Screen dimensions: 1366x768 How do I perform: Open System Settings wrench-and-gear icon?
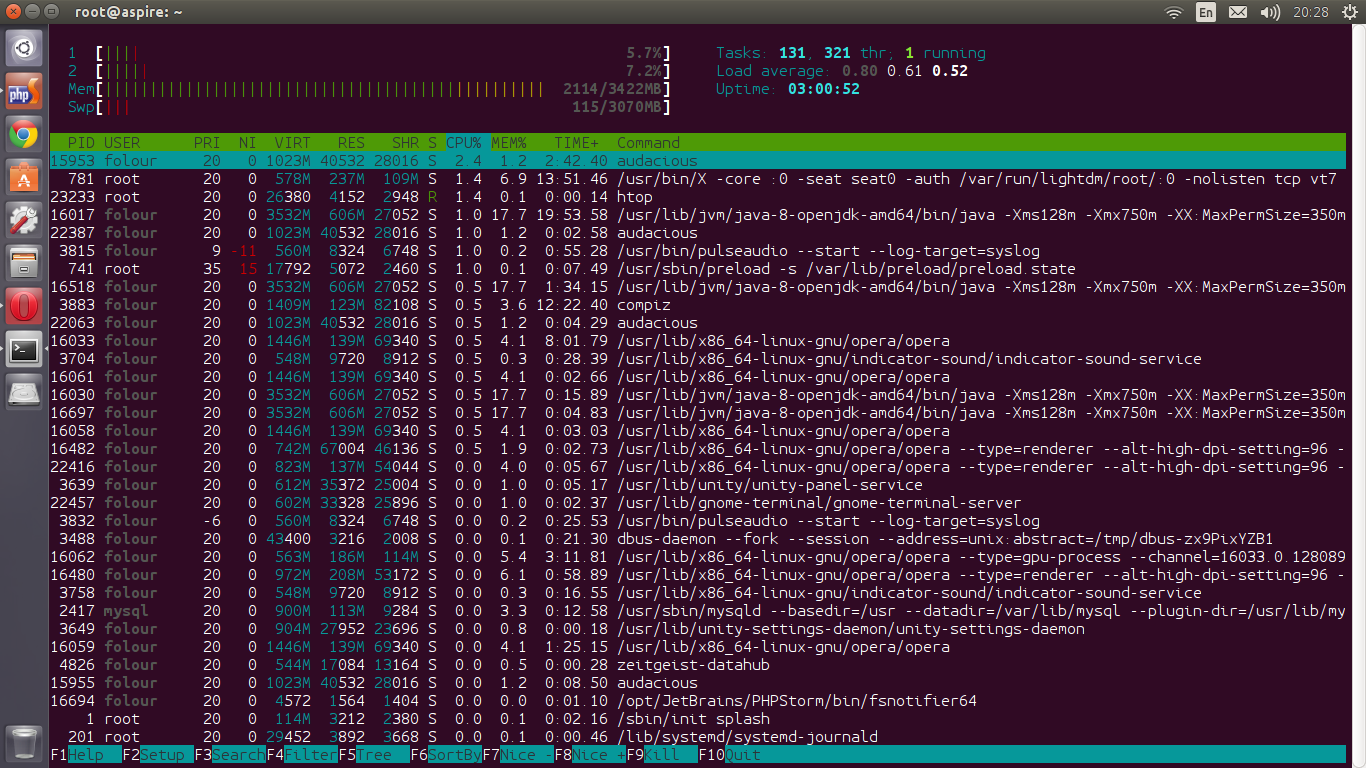click(x=24, y=221)
